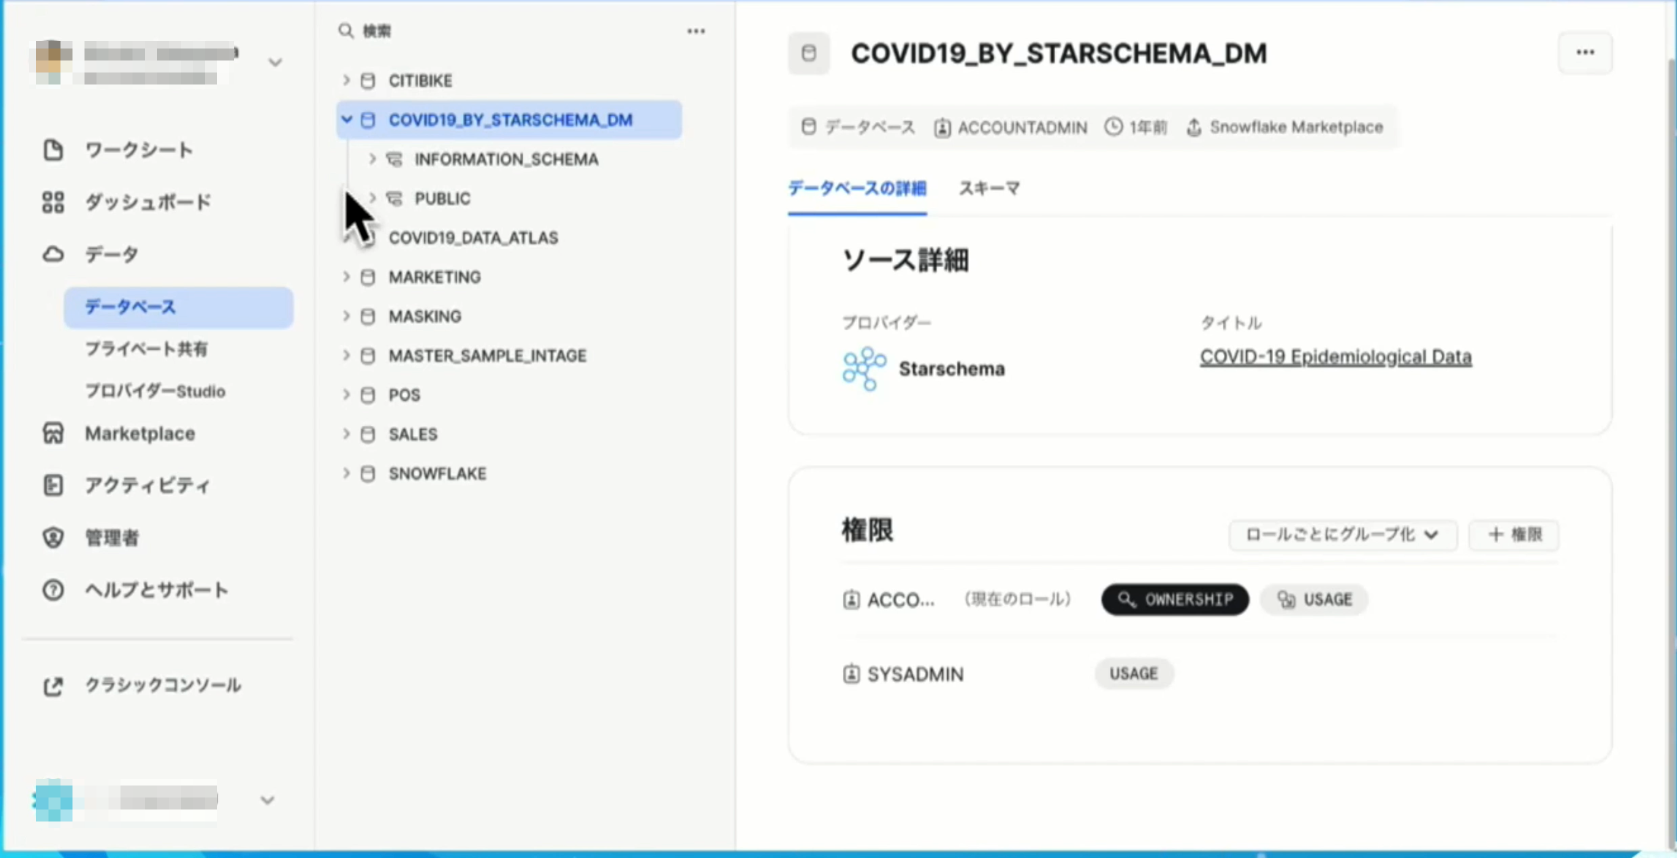
Task: Click SYSADMIN's USAGE privilege badge
Action: coord(1133,674)
